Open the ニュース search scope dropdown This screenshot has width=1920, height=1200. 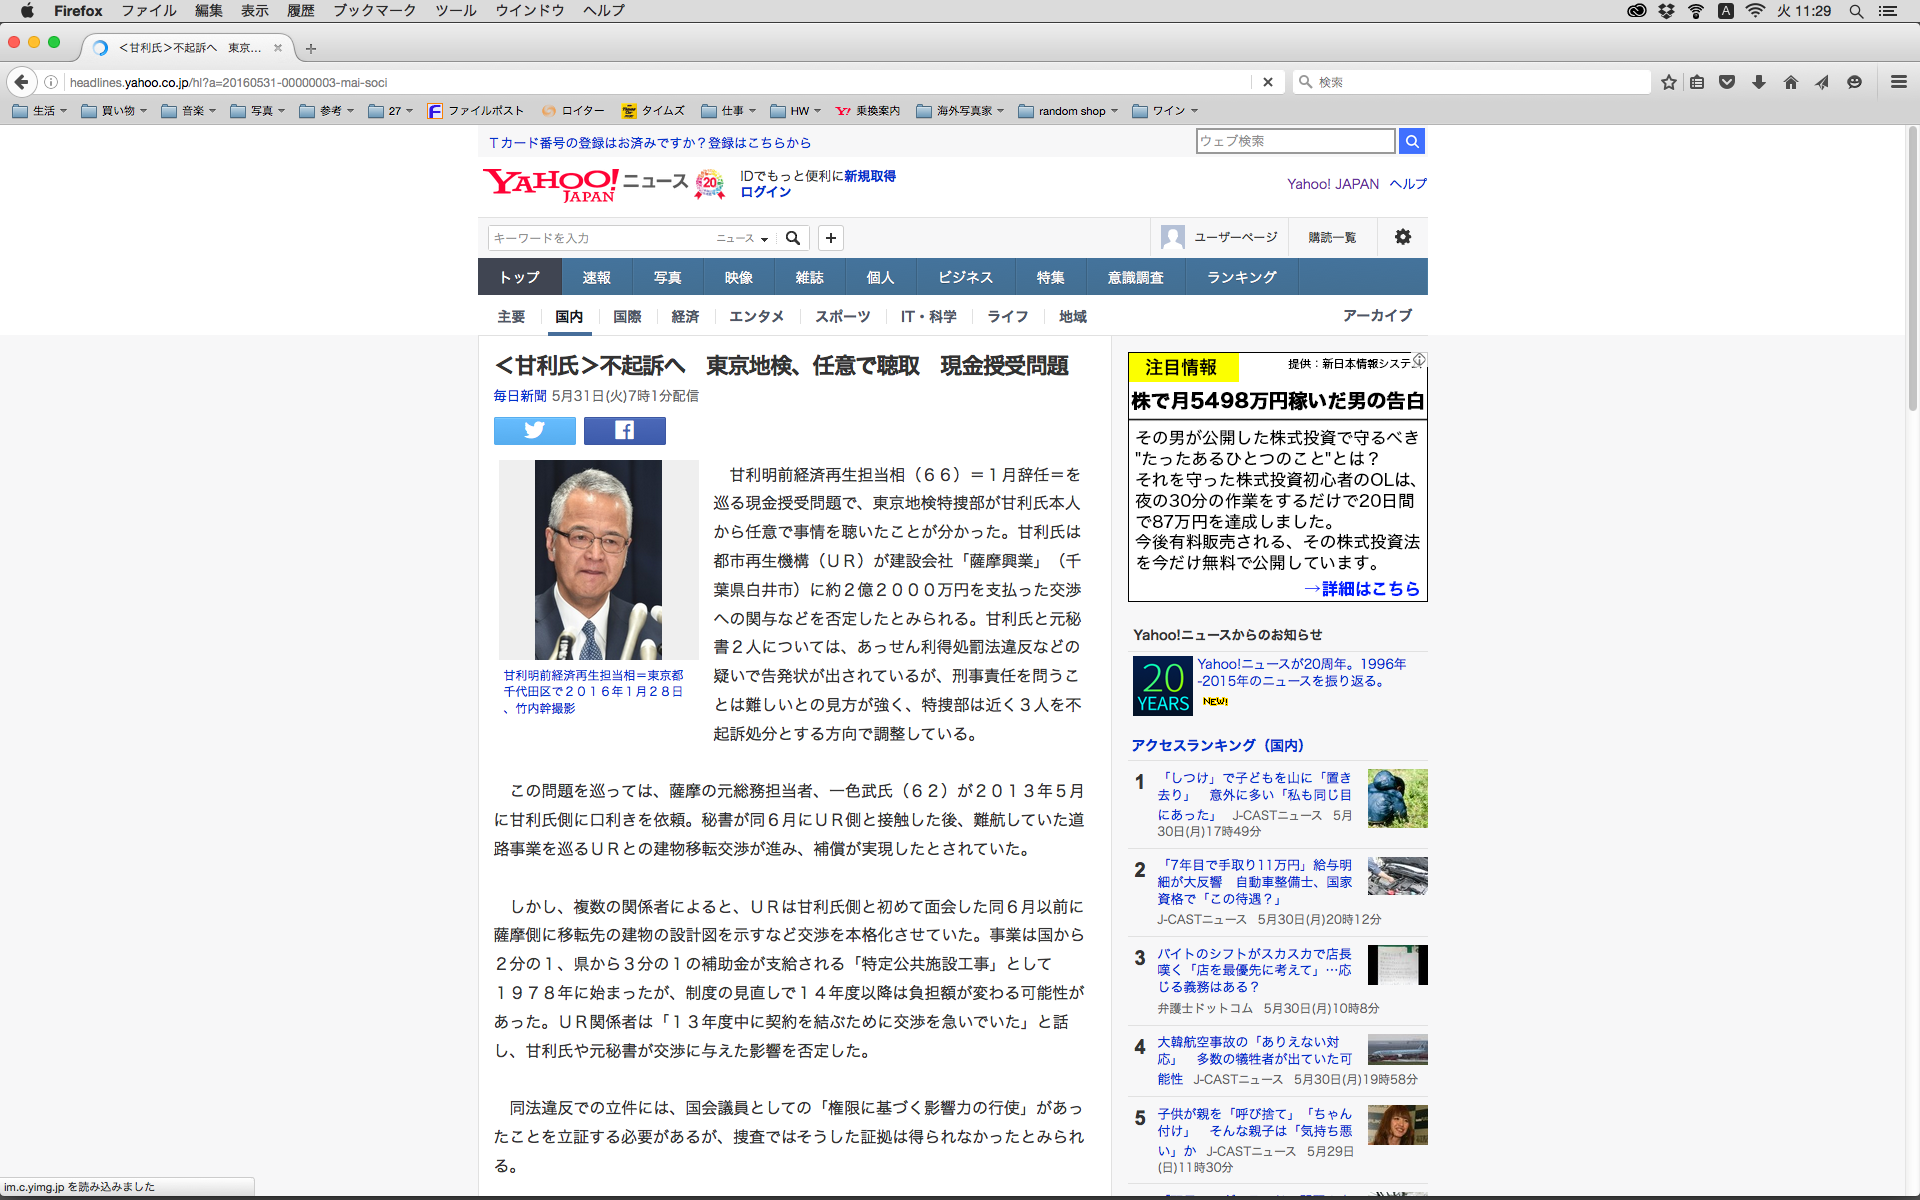click(741, 238)
